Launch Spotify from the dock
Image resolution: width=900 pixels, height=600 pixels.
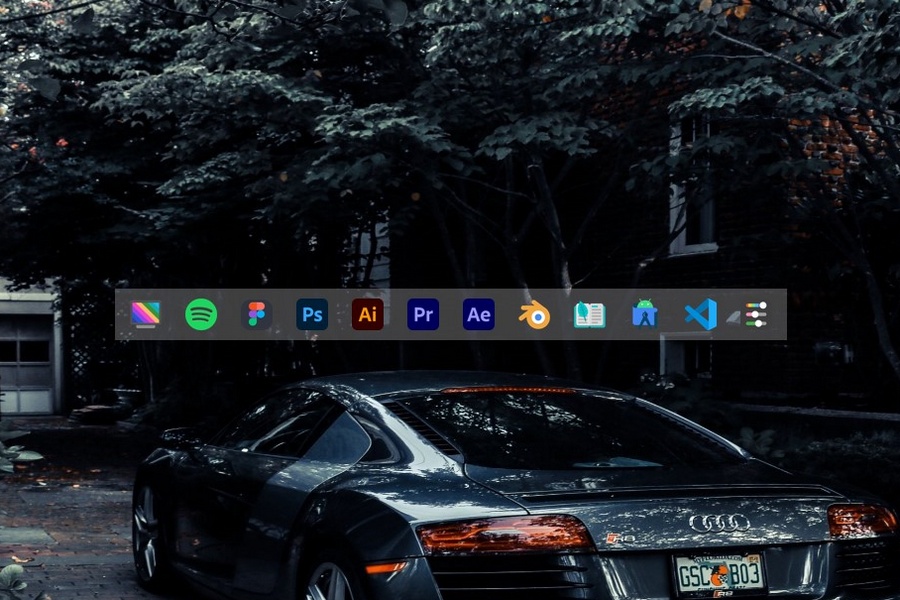tap(201, 315)
